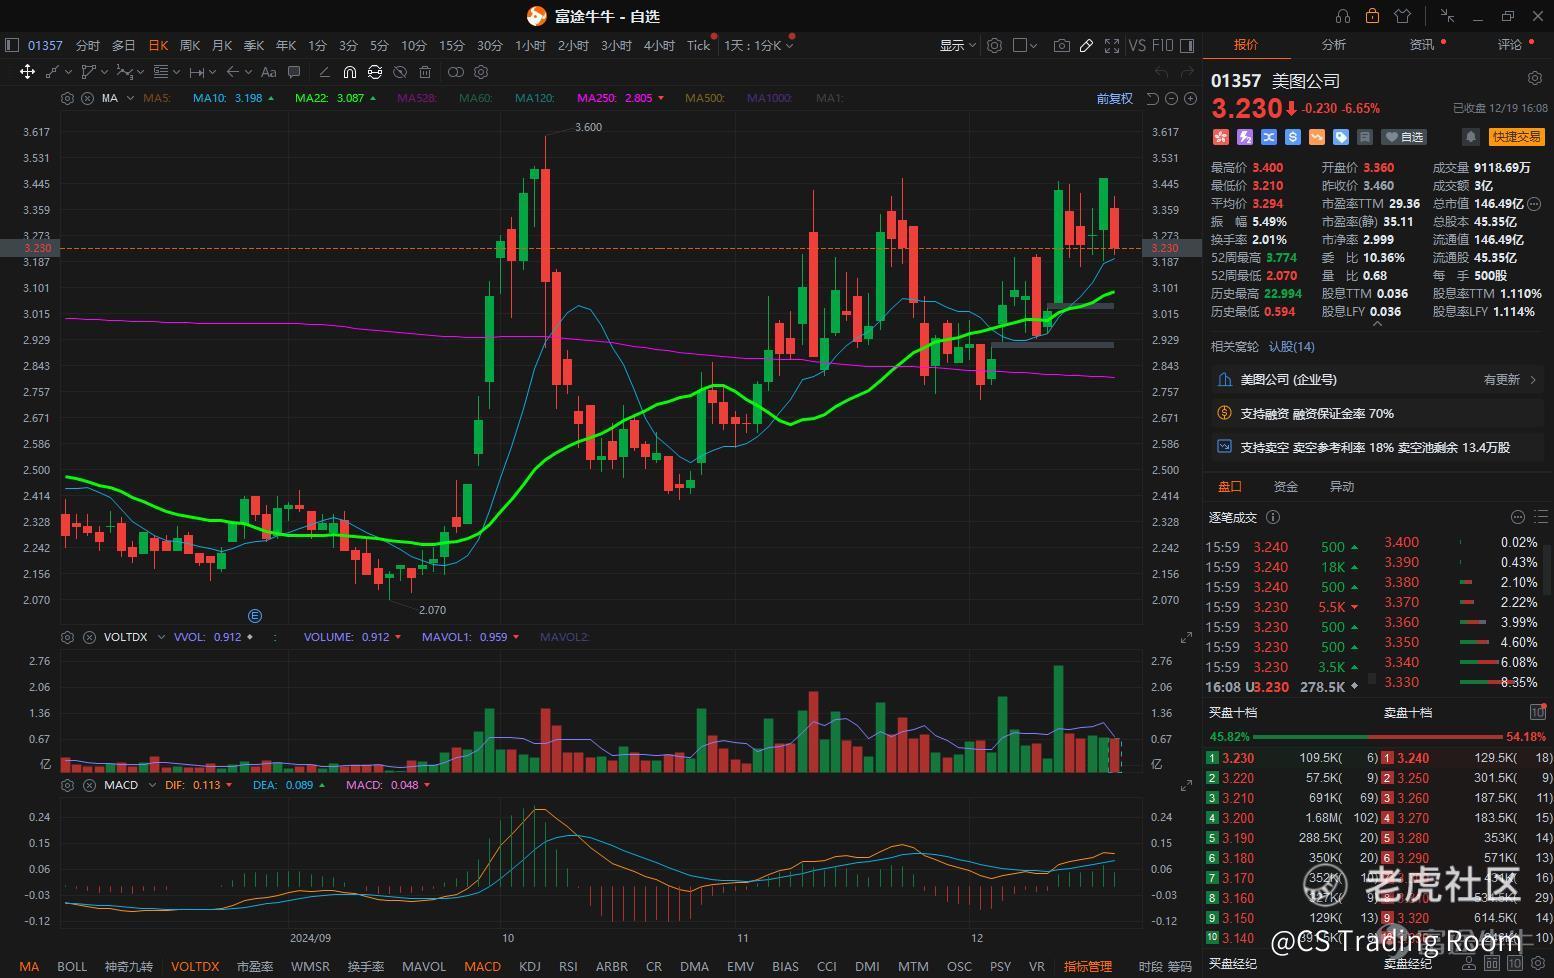Open MACD indicator settings gear
The height and width of the screenshot is (978, 1554).
pos(67,785)
